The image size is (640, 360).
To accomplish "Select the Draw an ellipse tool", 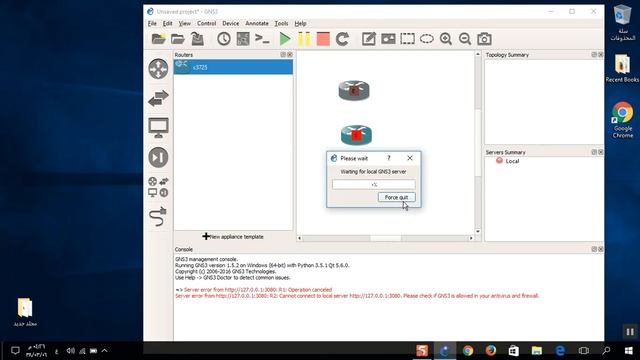I will click(427, 39).
